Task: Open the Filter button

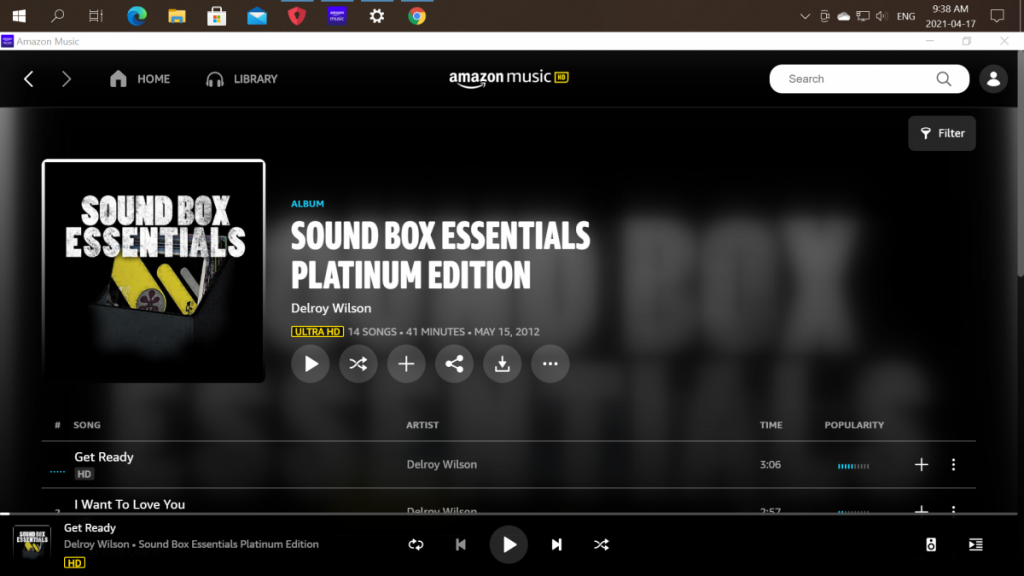Action: (x=942, y=133)
